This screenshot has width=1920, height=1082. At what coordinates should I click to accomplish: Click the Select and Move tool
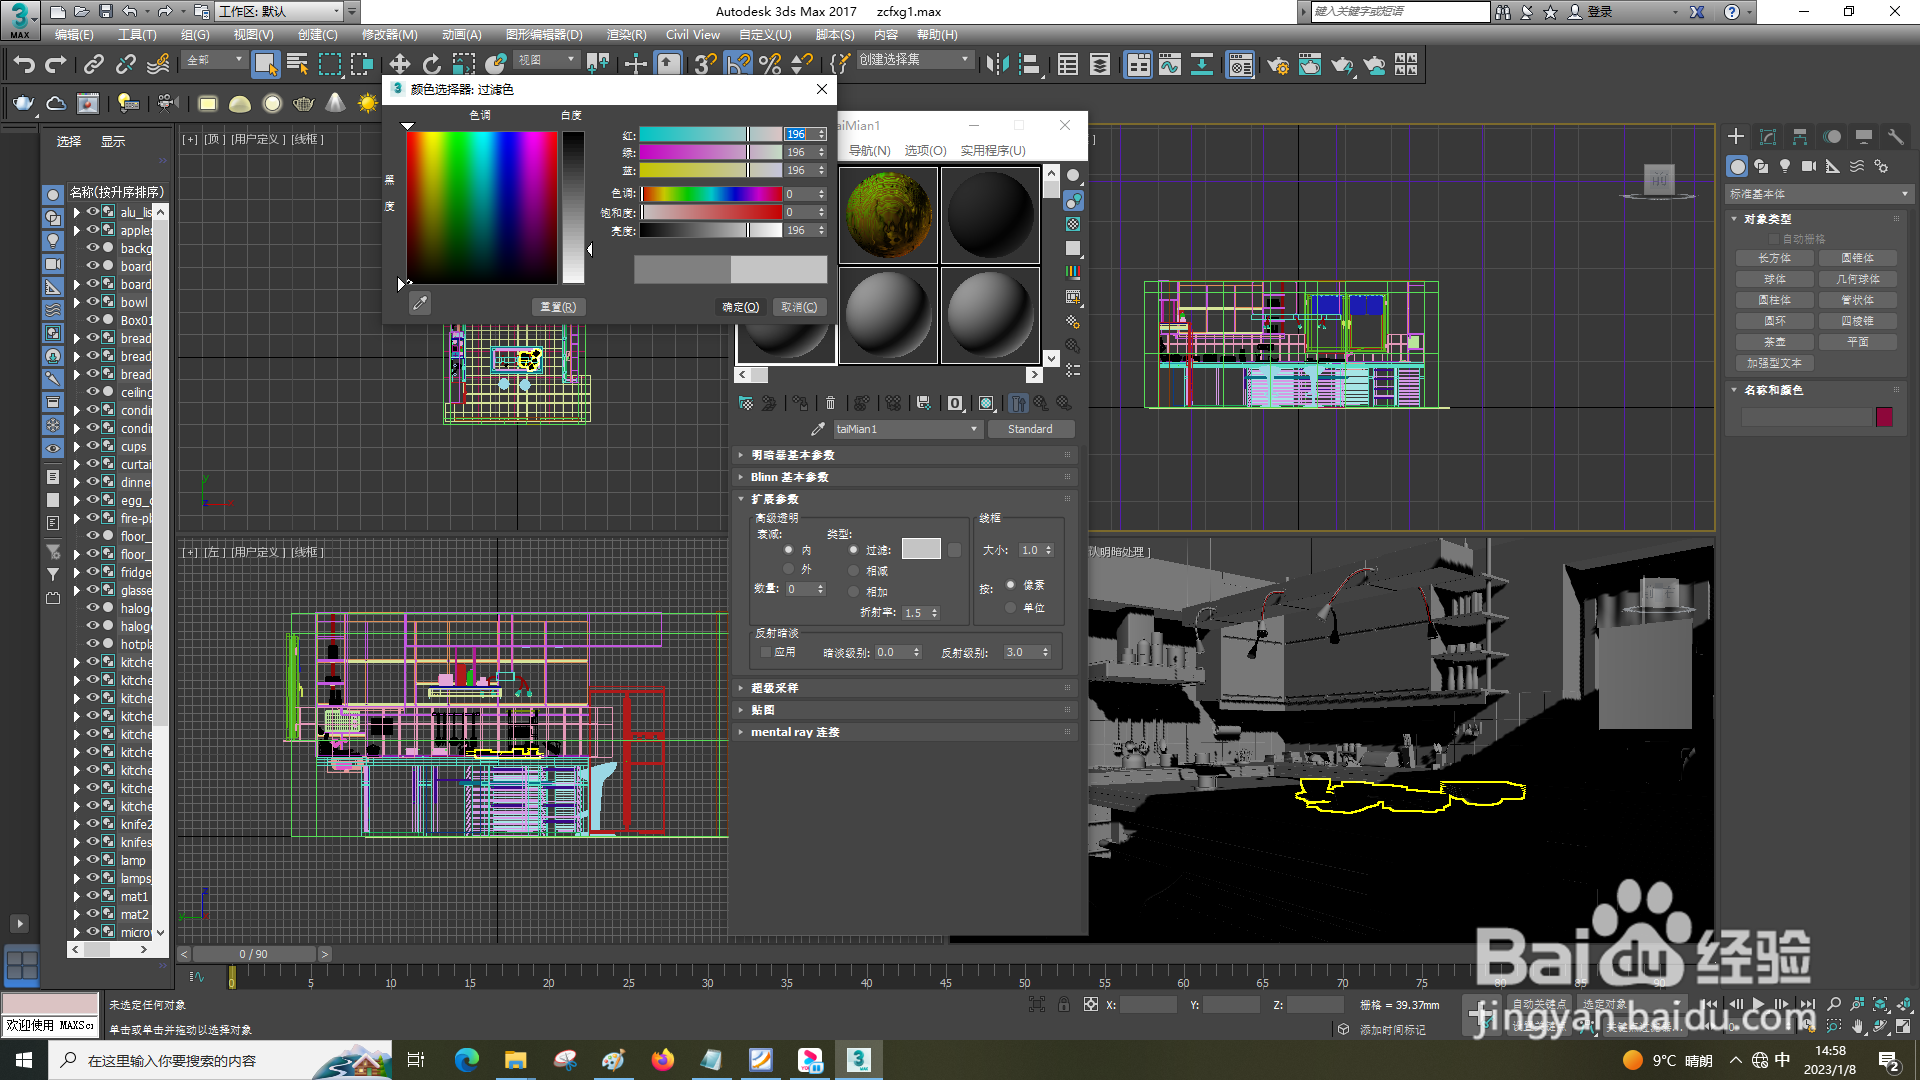coord(399,65)
